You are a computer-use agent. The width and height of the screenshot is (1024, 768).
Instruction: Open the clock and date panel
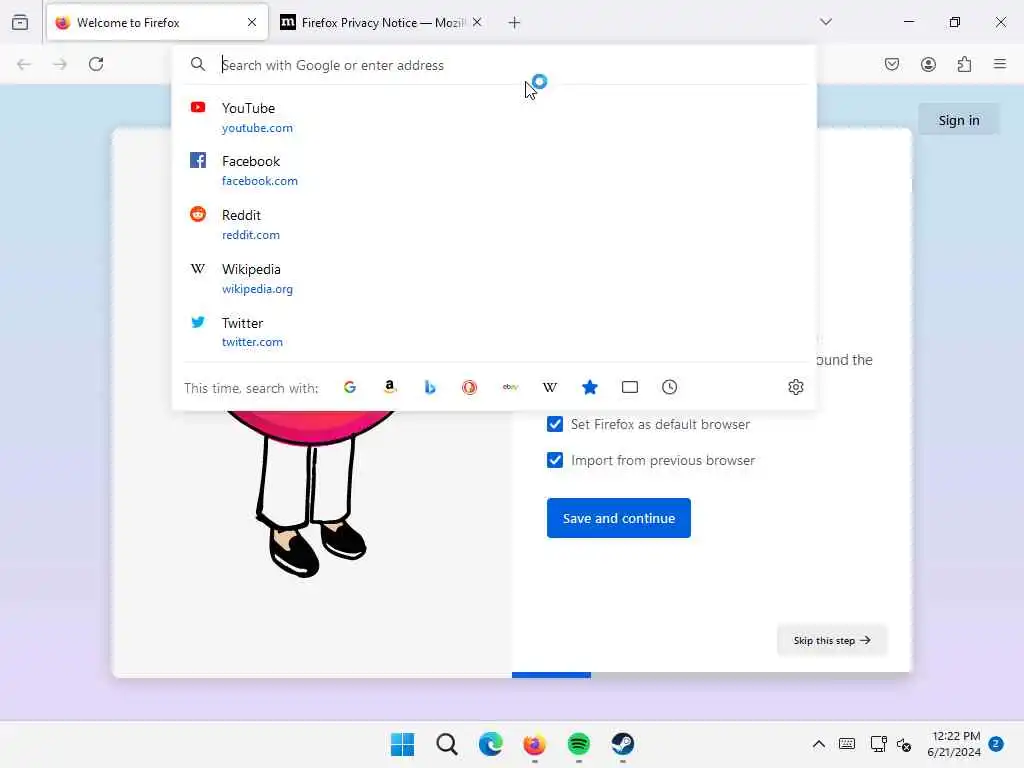point(953,744)
